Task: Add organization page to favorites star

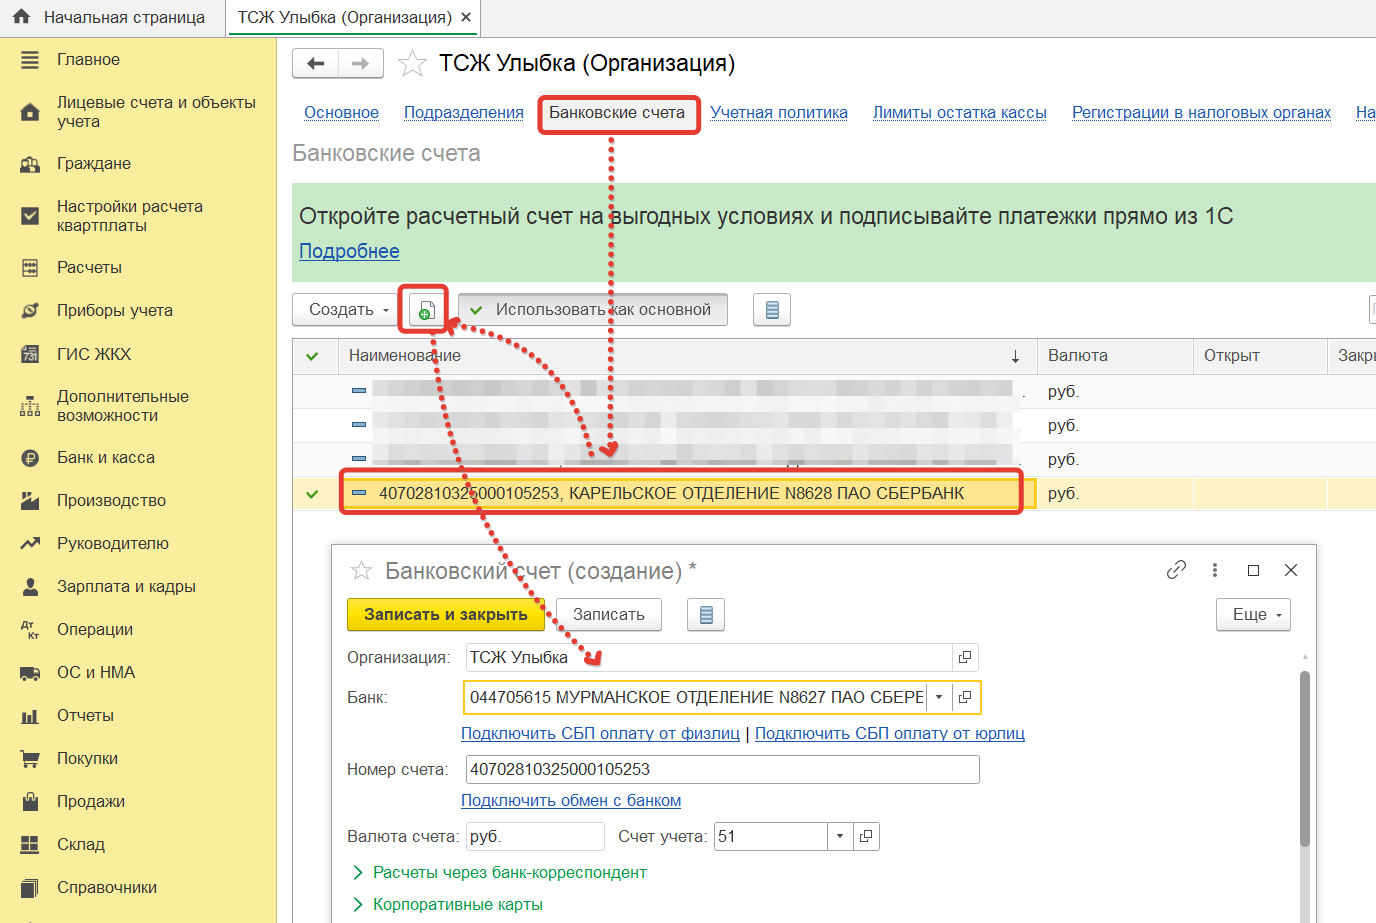Action: (x=412, y=64)
